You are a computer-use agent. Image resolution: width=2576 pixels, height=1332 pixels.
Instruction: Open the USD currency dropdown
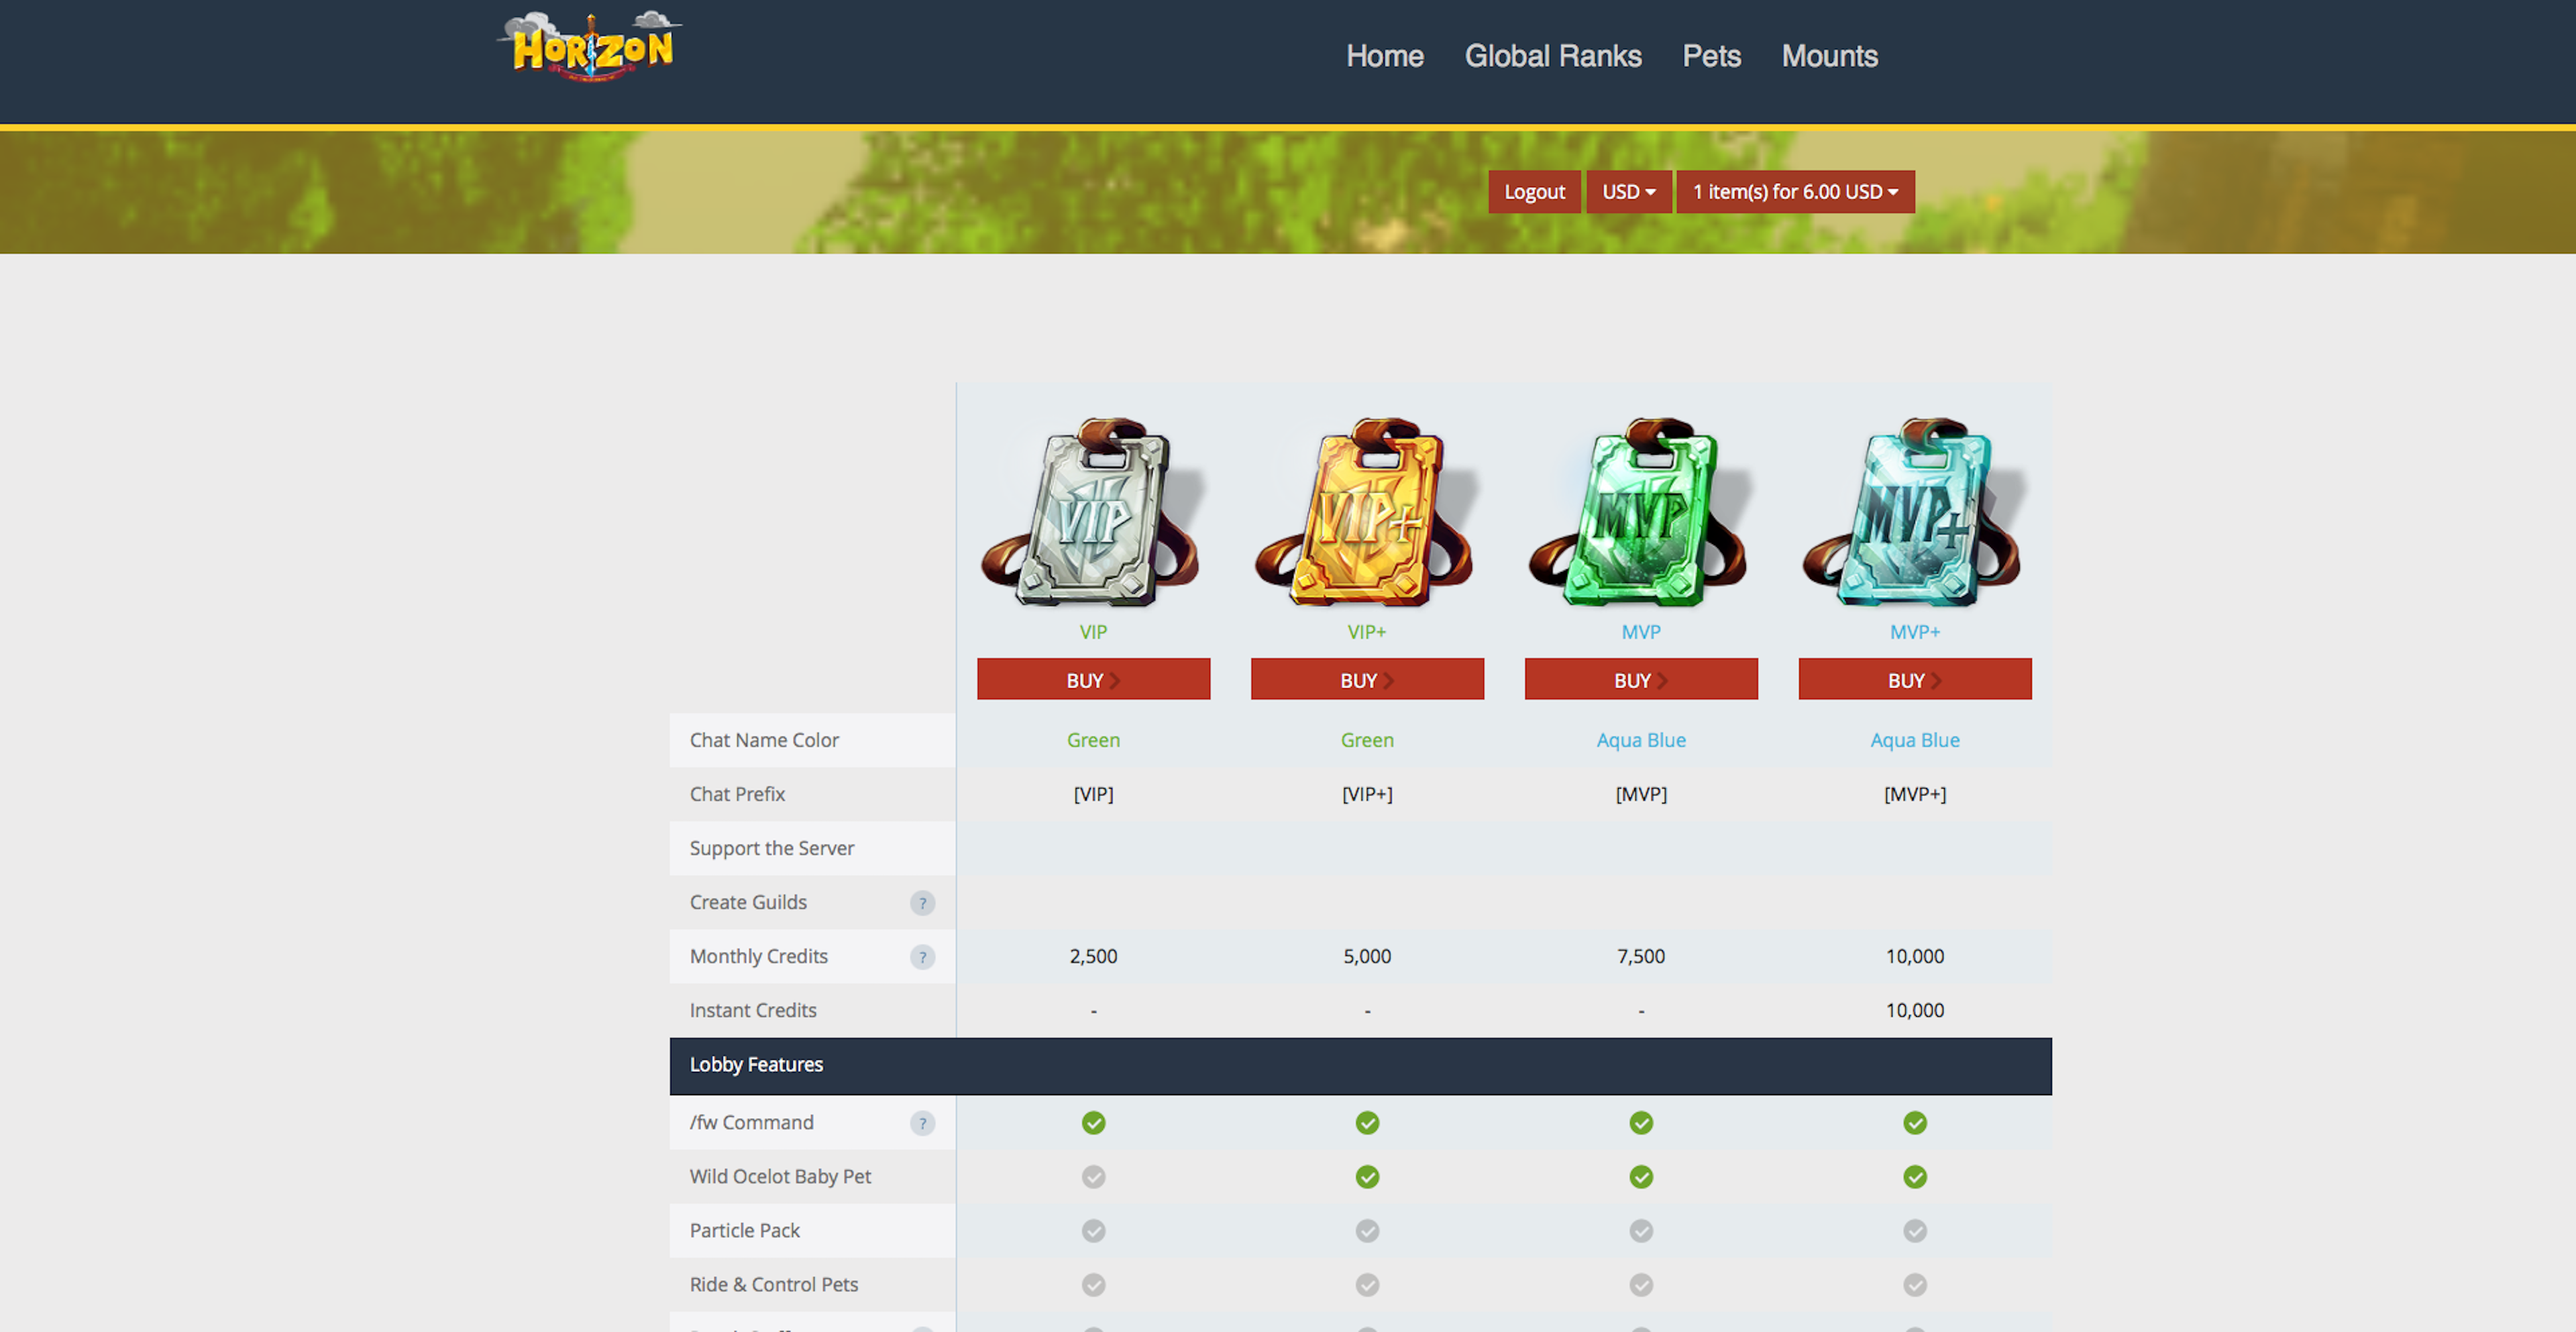1628,191
